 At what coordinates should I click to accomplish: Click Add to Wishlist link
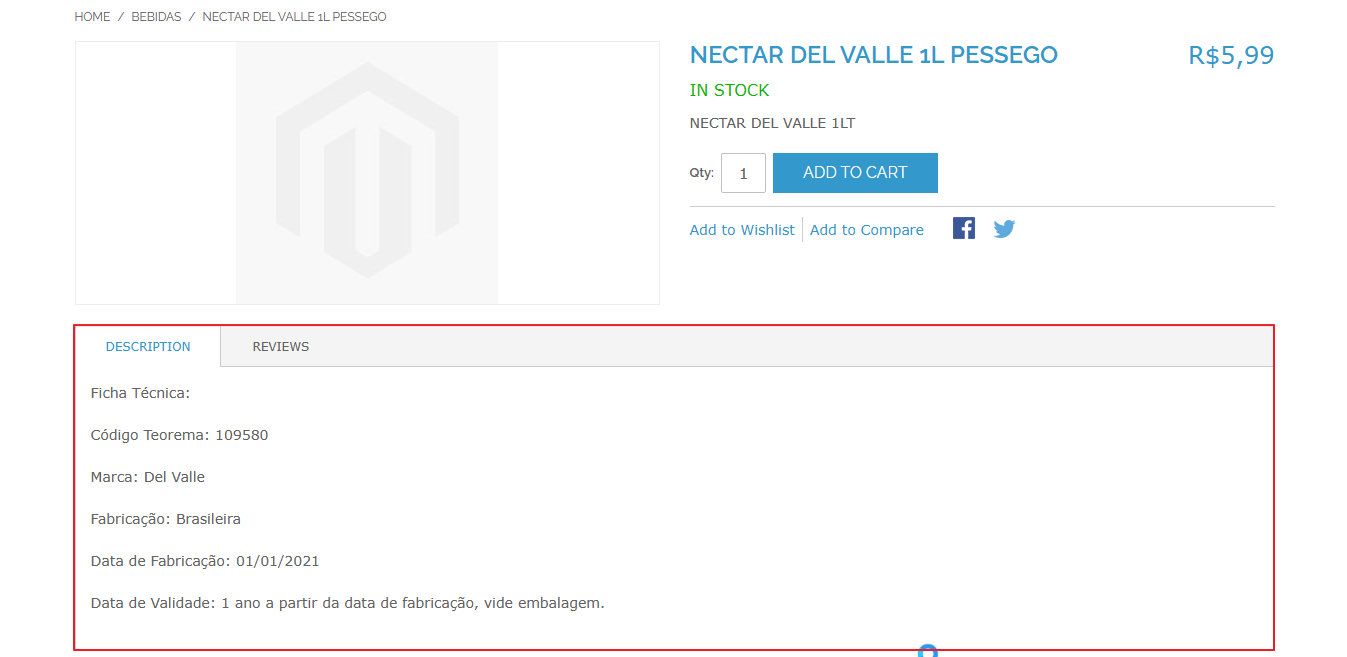tap(742, 230)
